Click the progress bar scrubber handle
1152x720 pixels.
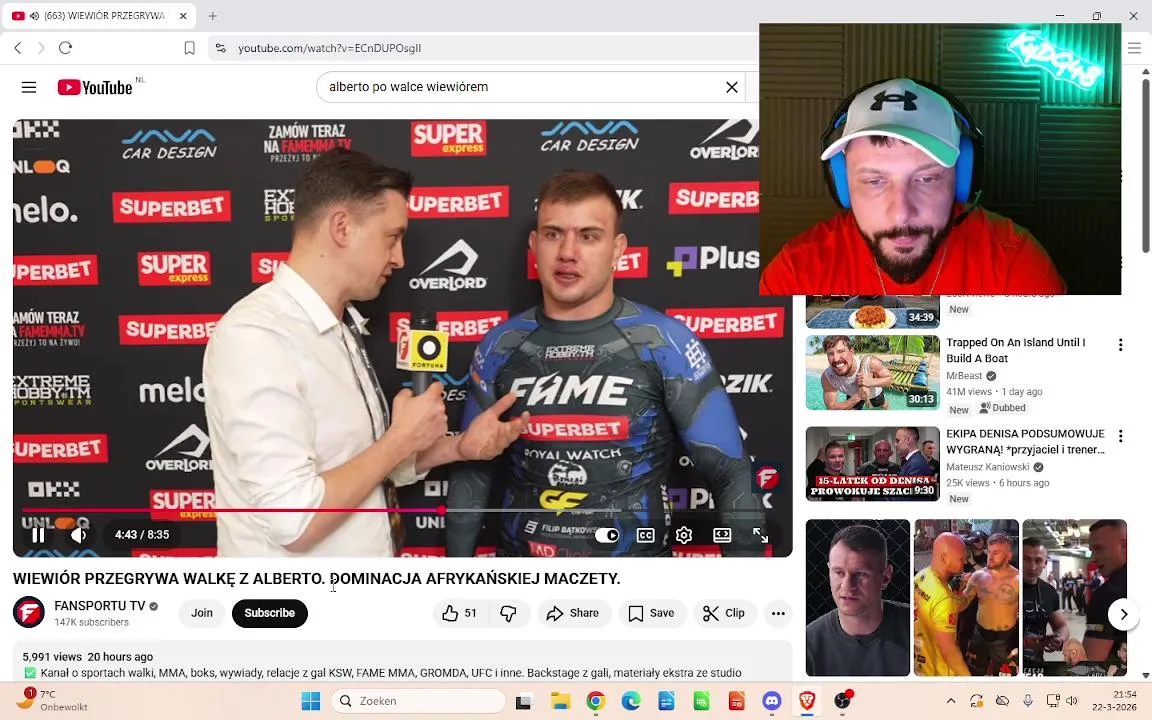pos(442,510)
